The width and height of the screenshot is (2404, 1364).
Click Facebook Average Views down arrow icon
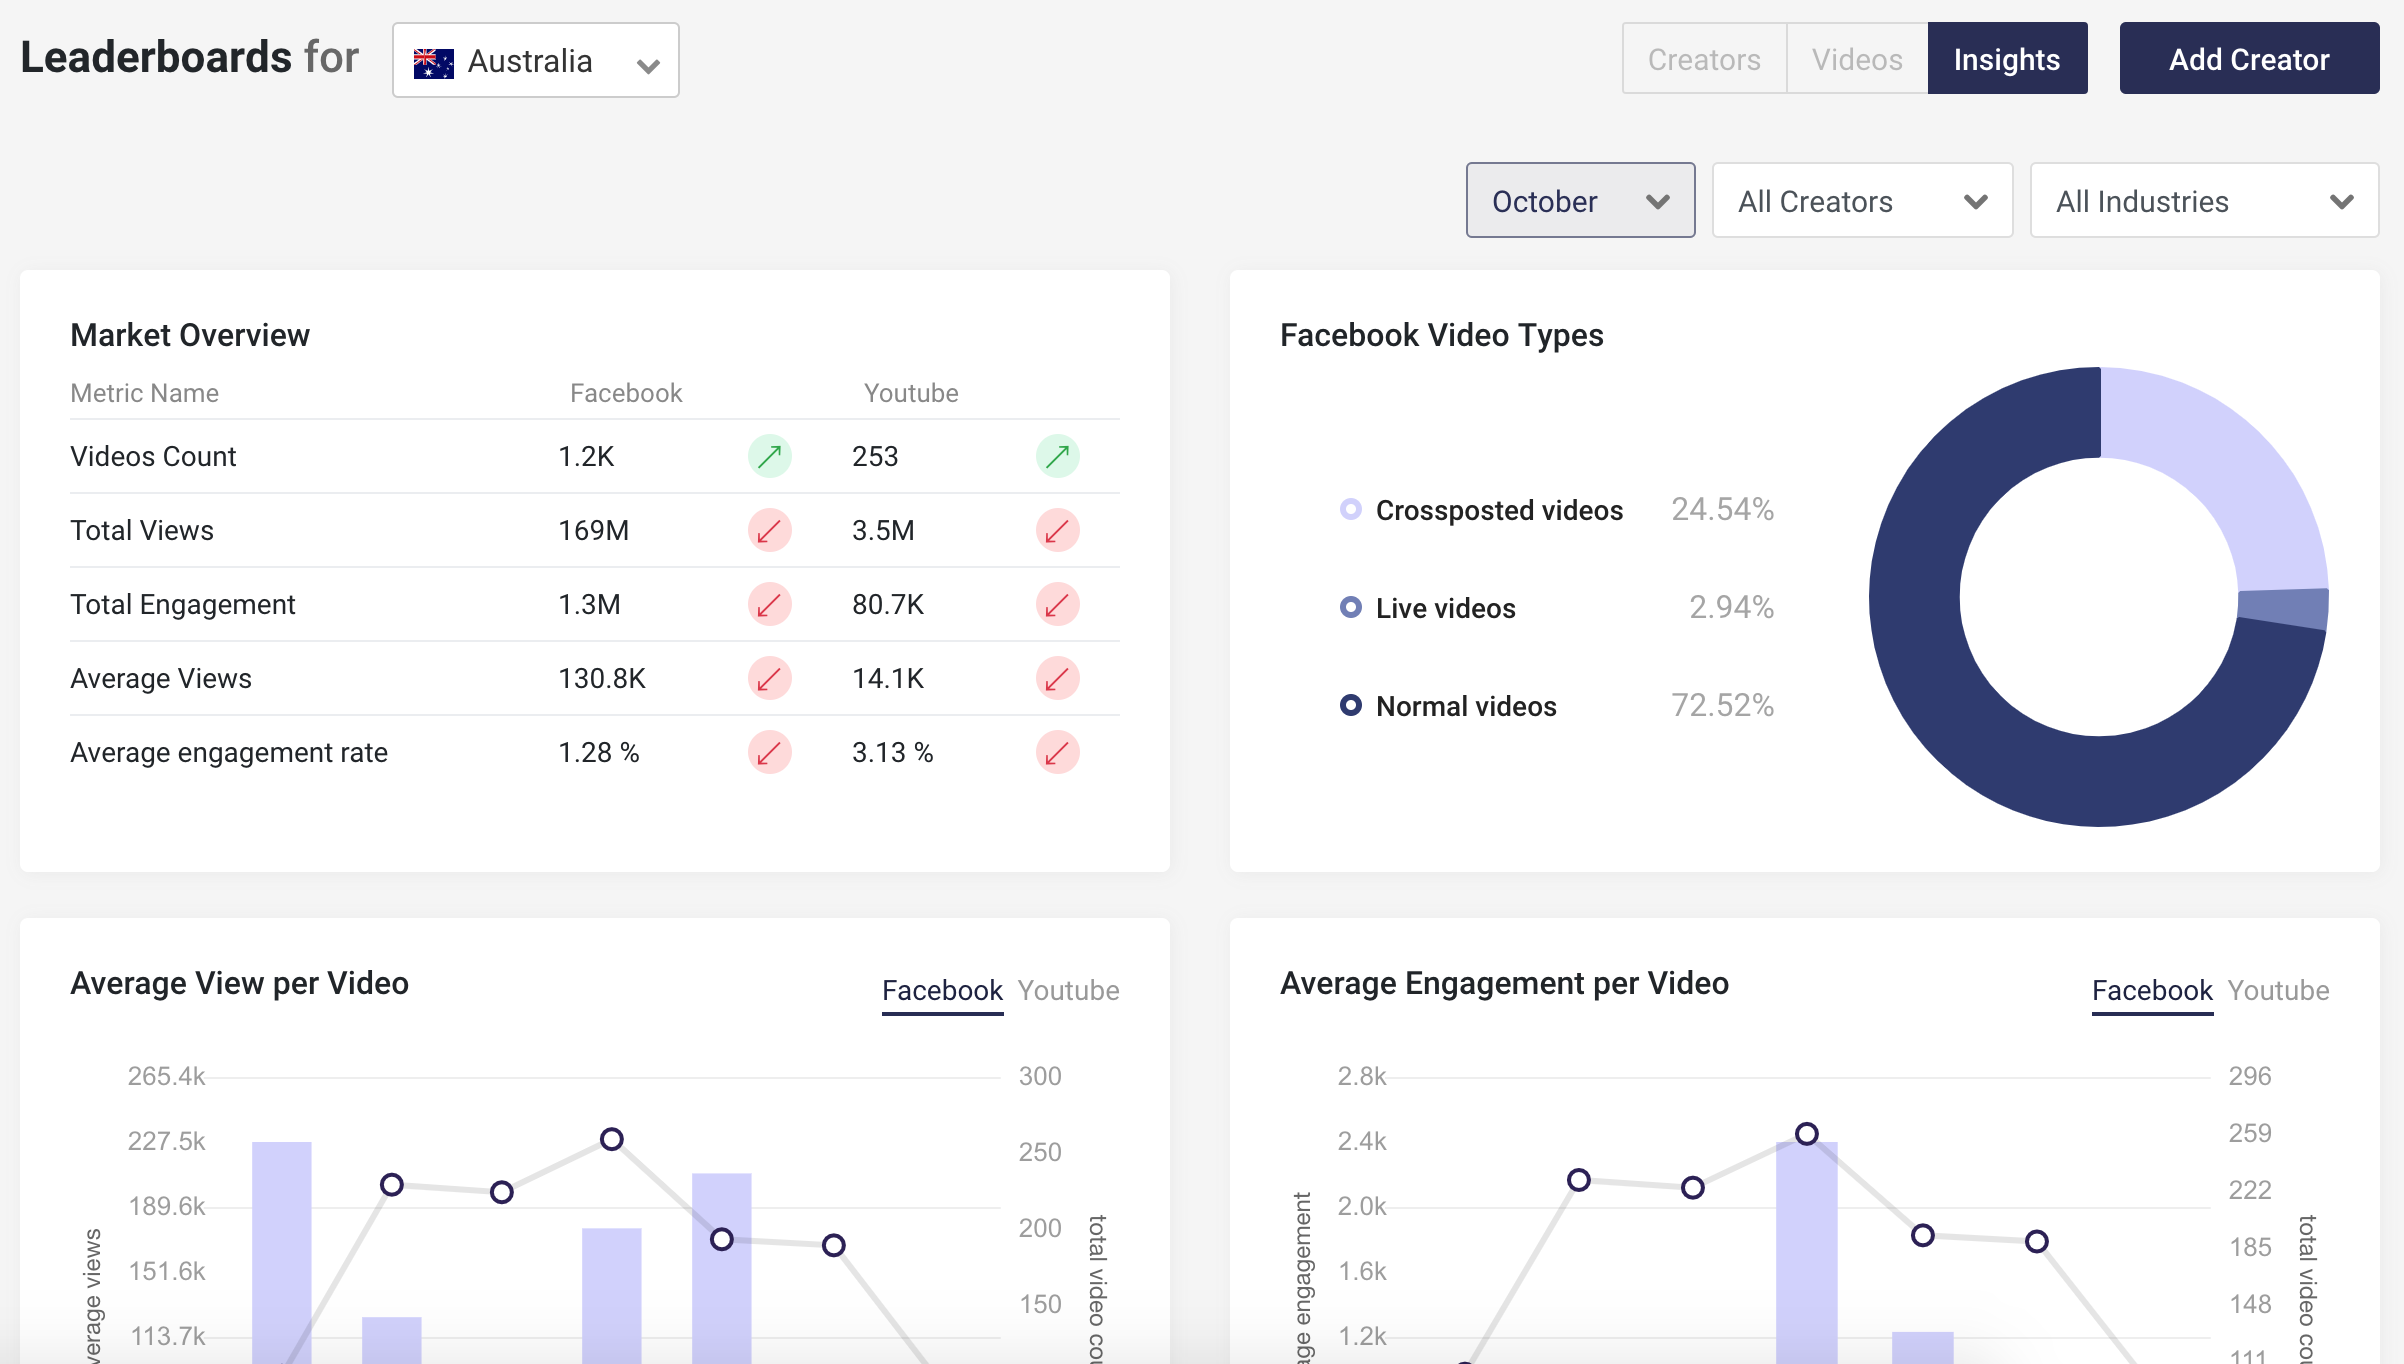pos(769,679)
